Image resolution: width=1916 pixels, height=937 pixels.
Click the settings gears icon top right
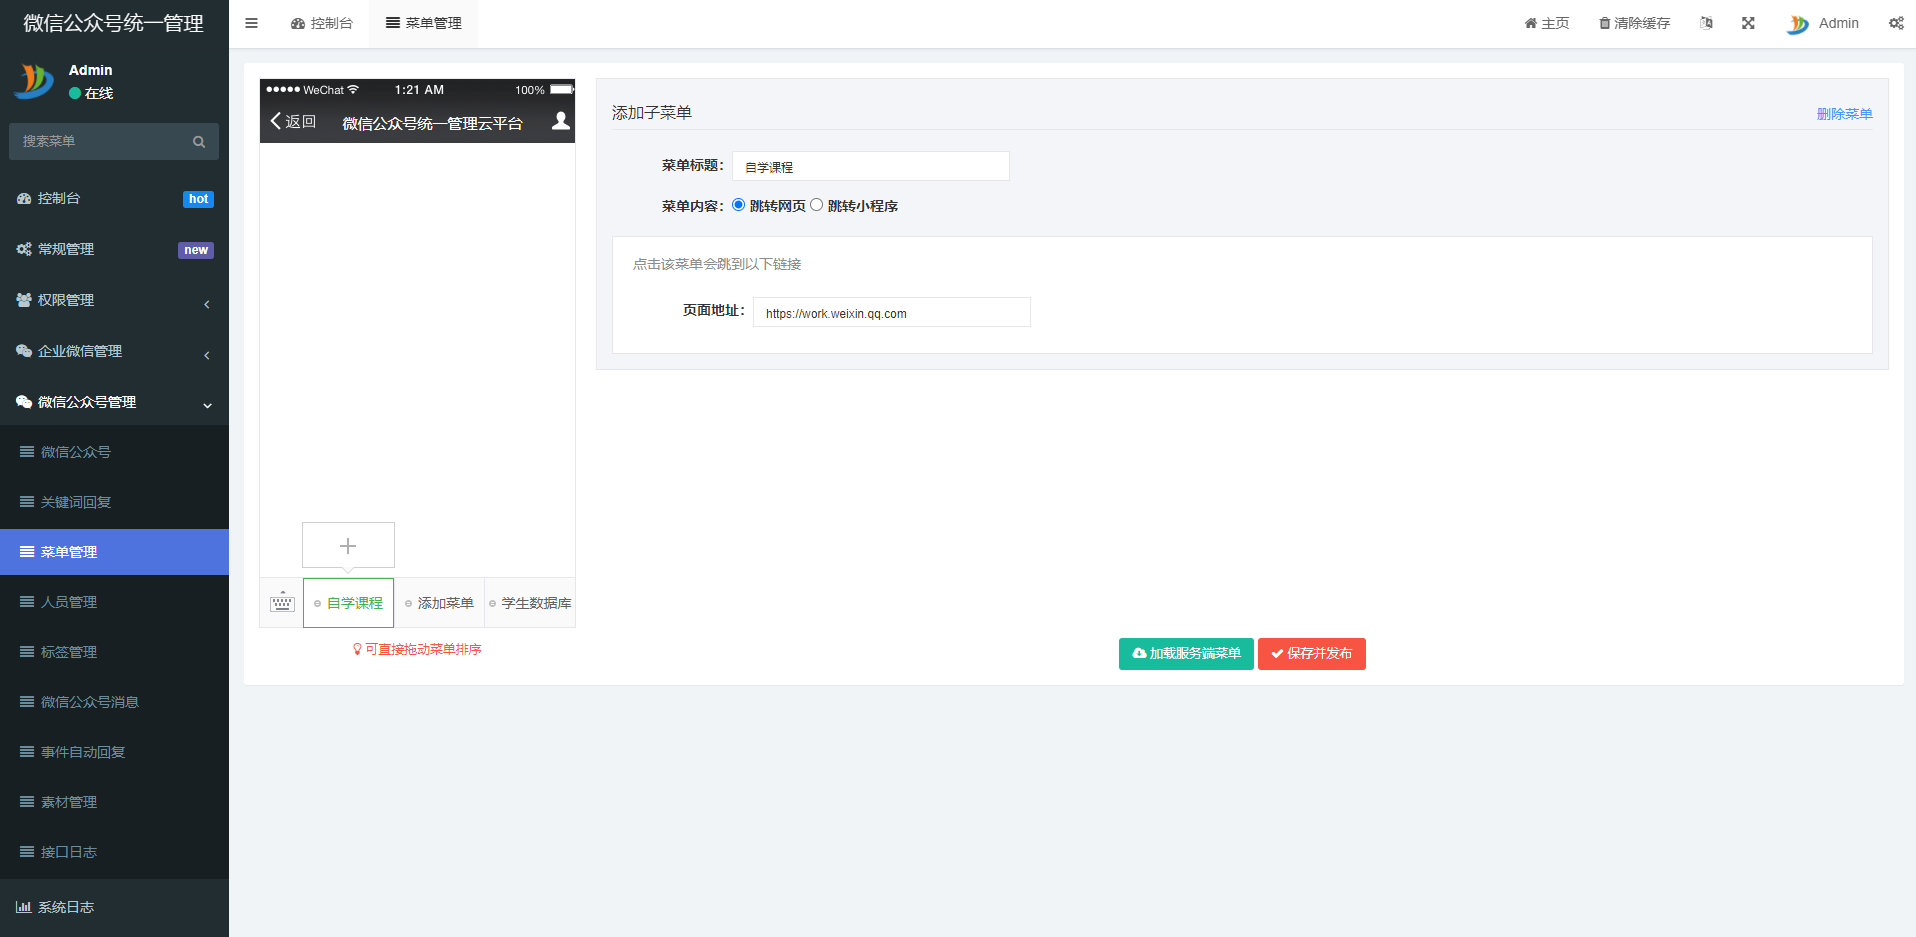[x=1895, y=23]
